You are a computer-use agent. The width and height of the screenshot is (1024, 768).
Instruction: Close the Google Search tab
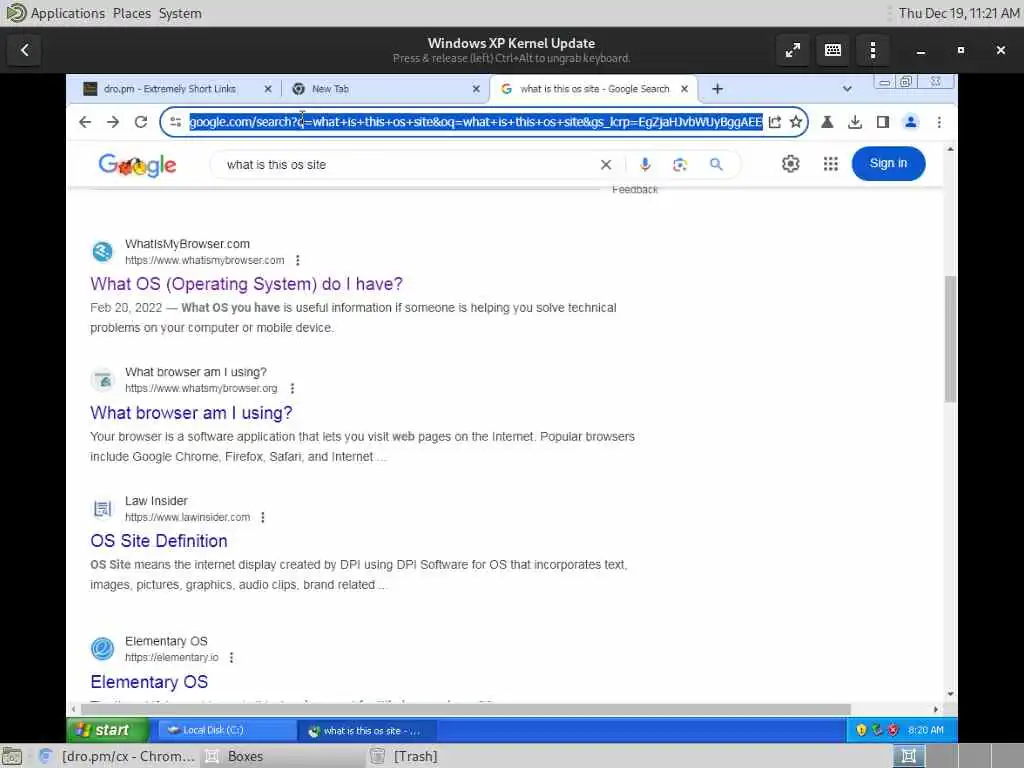(x=684, y=89)
